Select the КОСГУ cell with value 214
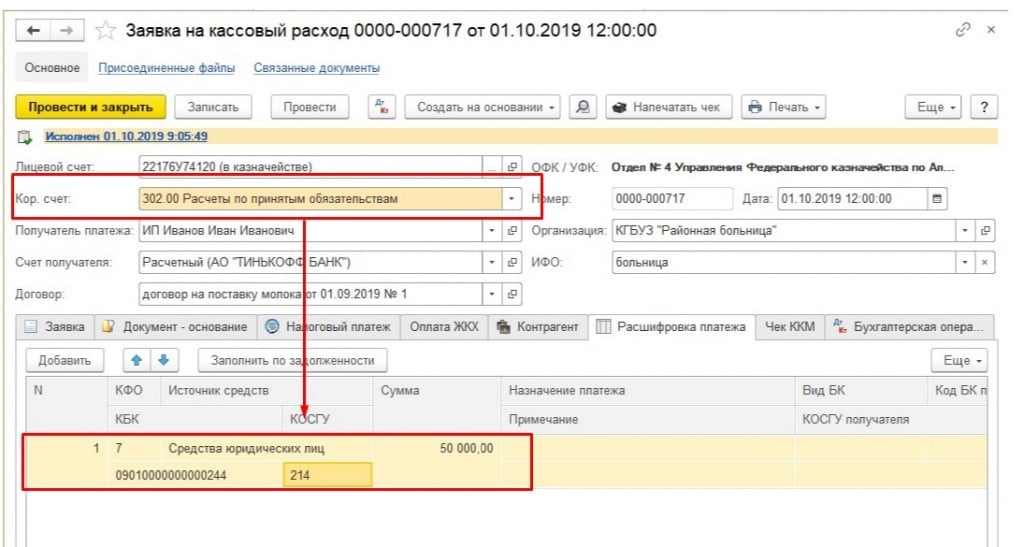Image resolution: width=1024 pixels, height=547 pixels. 327,475
